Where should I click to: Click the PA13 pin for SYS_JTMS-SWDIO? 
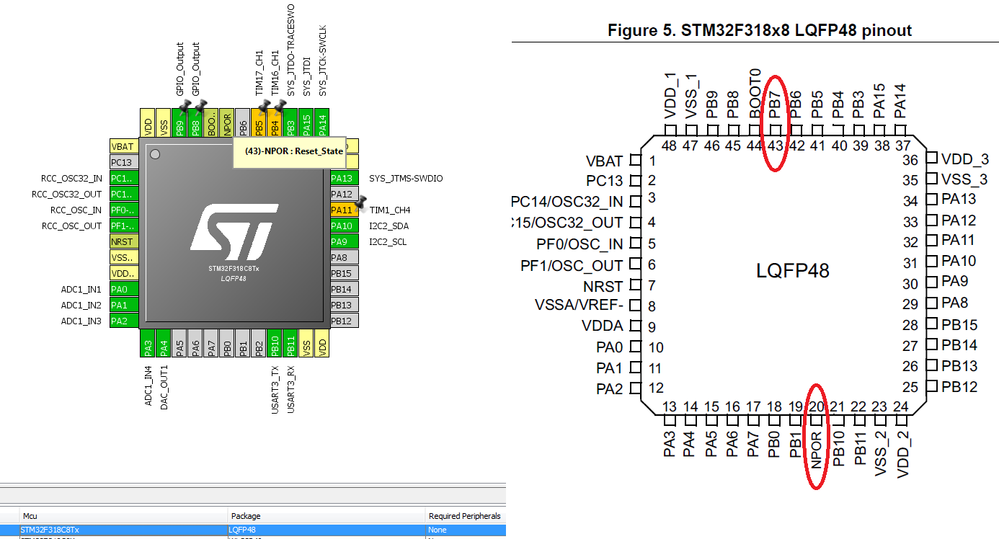pyautogui.click(x=344, y=178)
